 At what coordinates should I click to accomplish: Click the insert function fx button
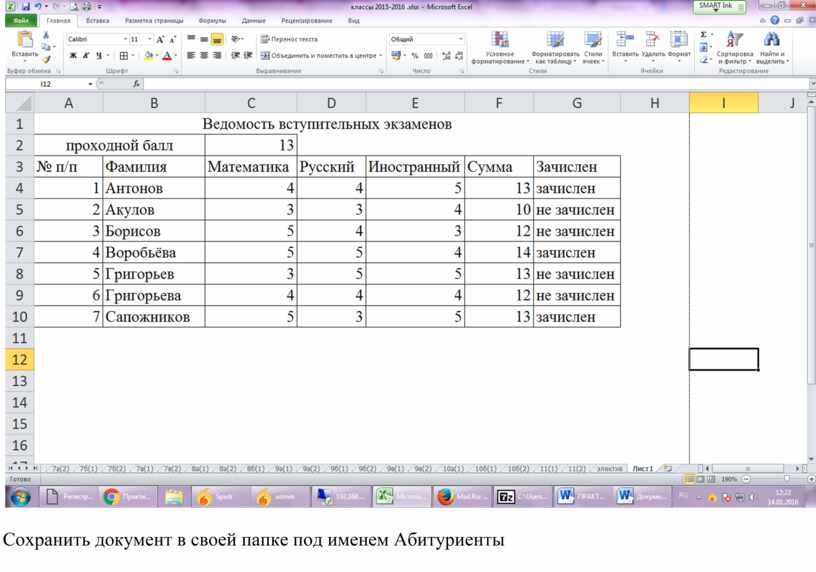click(136, 84)
